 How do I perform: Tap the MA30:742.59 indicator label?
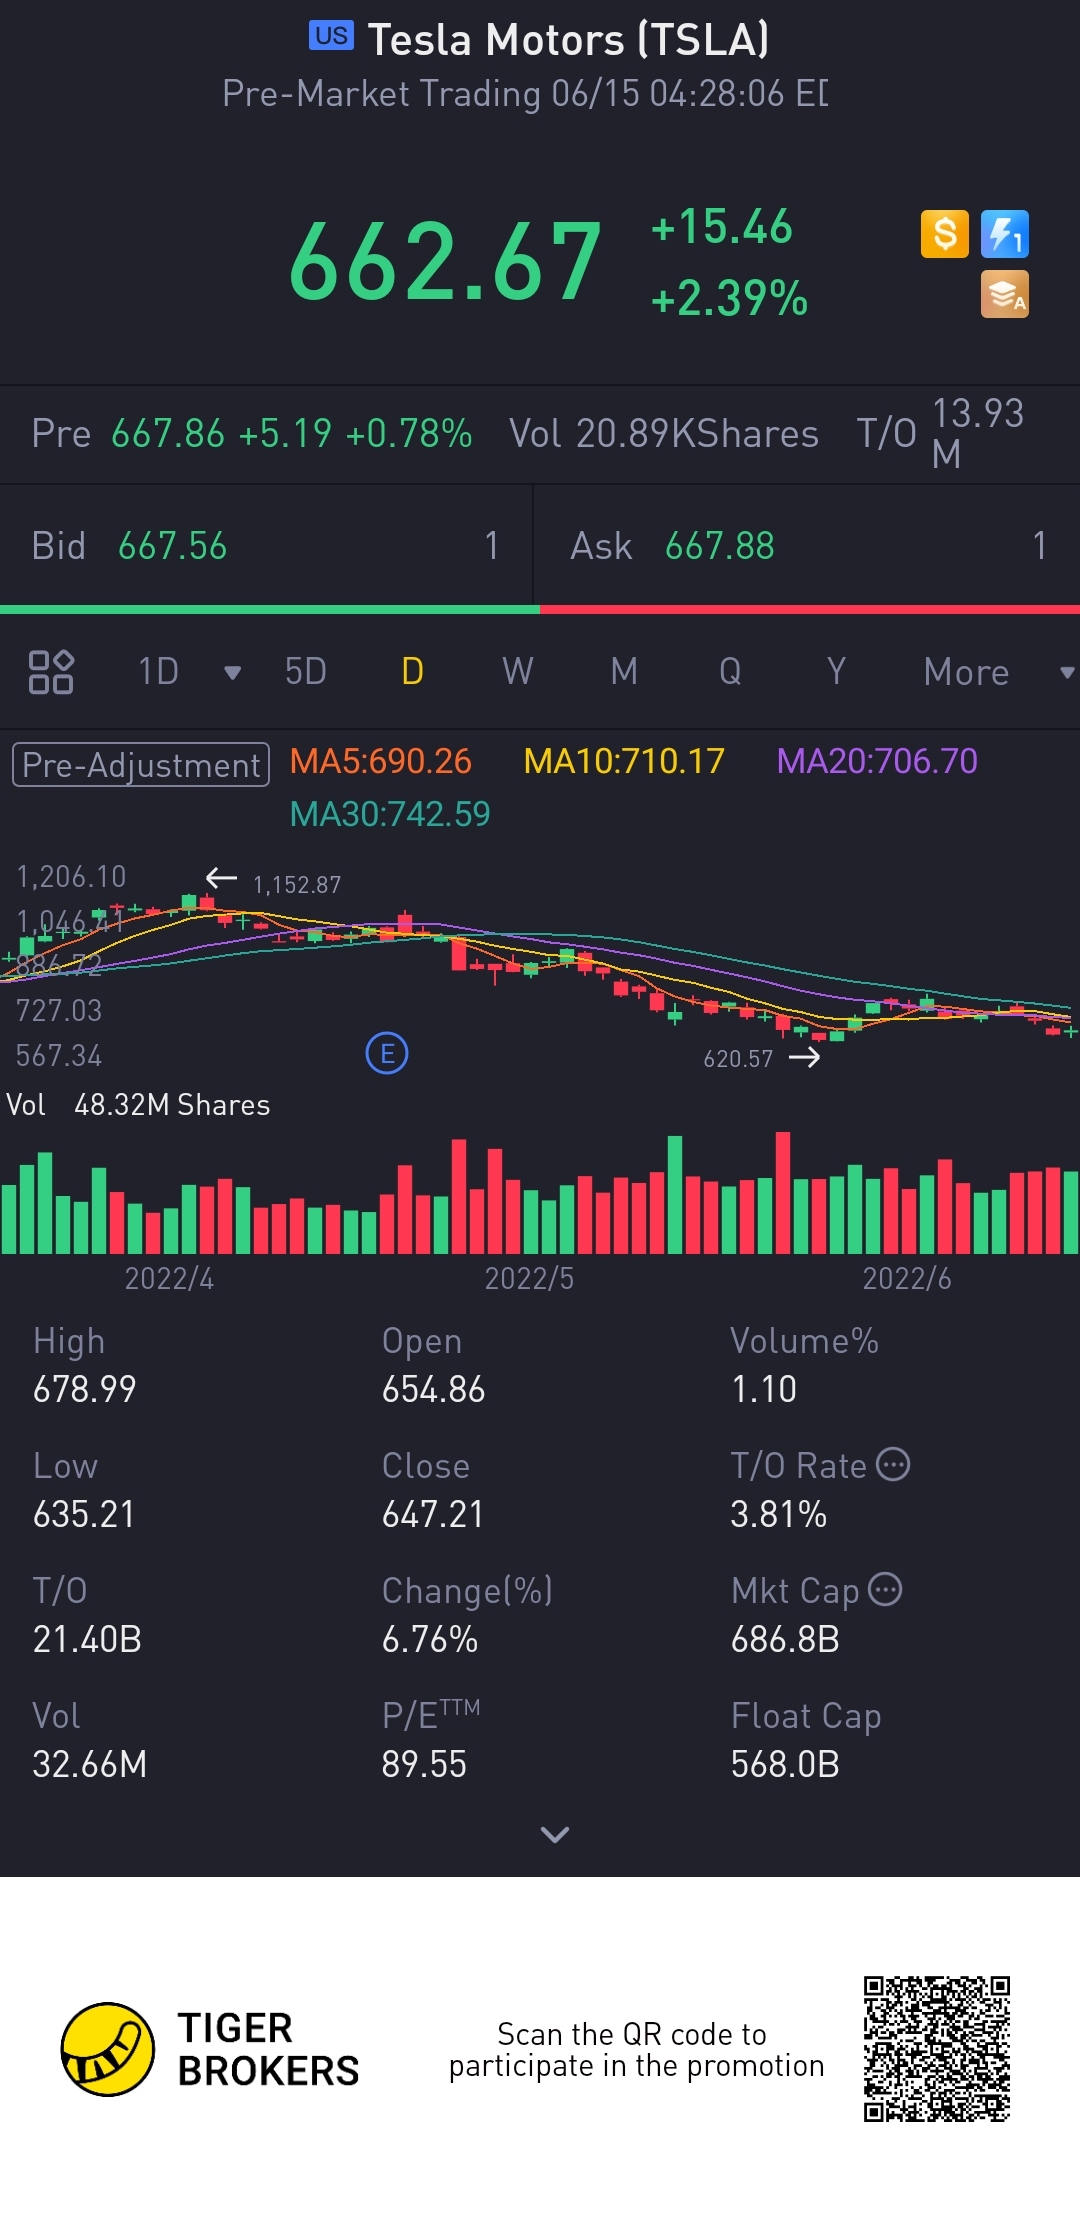pos(390,814)
